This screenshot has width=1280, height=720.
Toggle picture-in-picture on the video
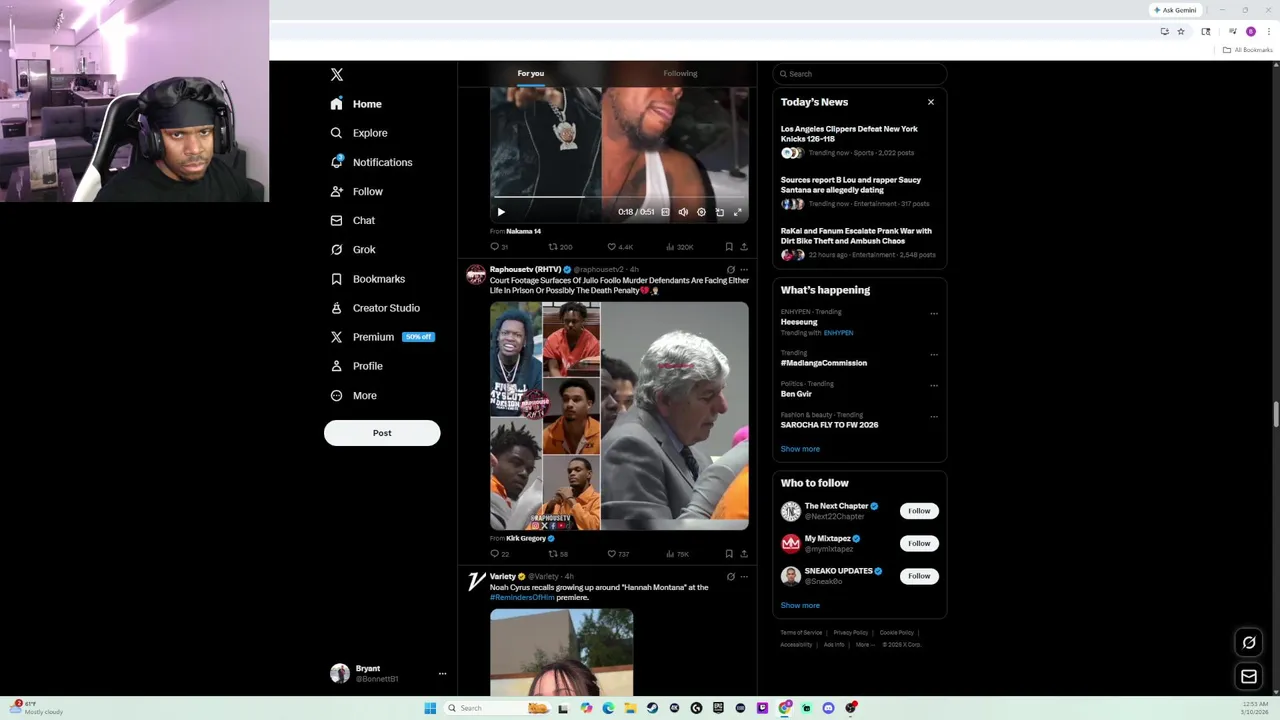coord(720,212)
